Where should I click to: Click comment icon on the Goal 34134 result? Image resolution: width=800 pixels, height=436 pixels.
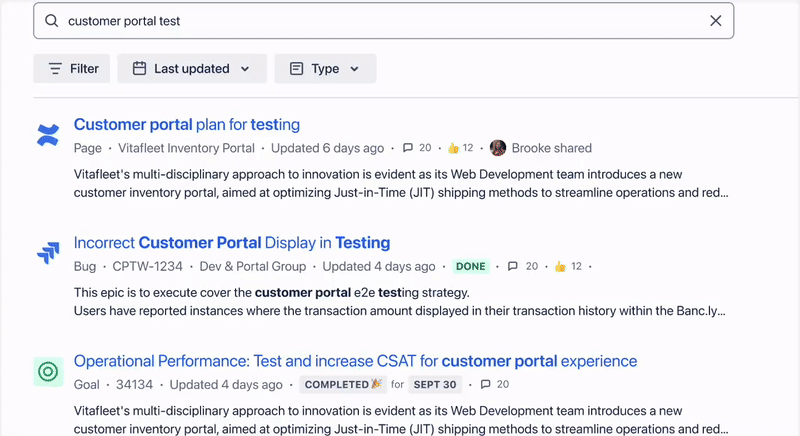pos(486,384)
